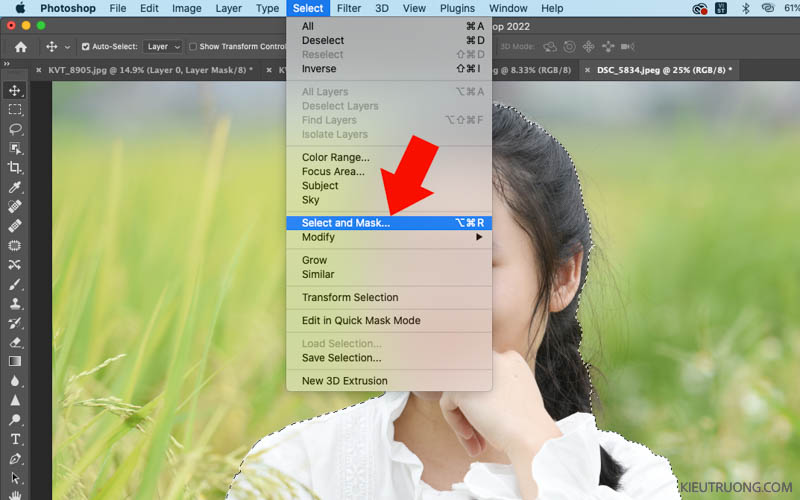The height and width of the screenshot is (500, 800).
Task: Click the 3D slide camera icon
Action: coord(608,47)
